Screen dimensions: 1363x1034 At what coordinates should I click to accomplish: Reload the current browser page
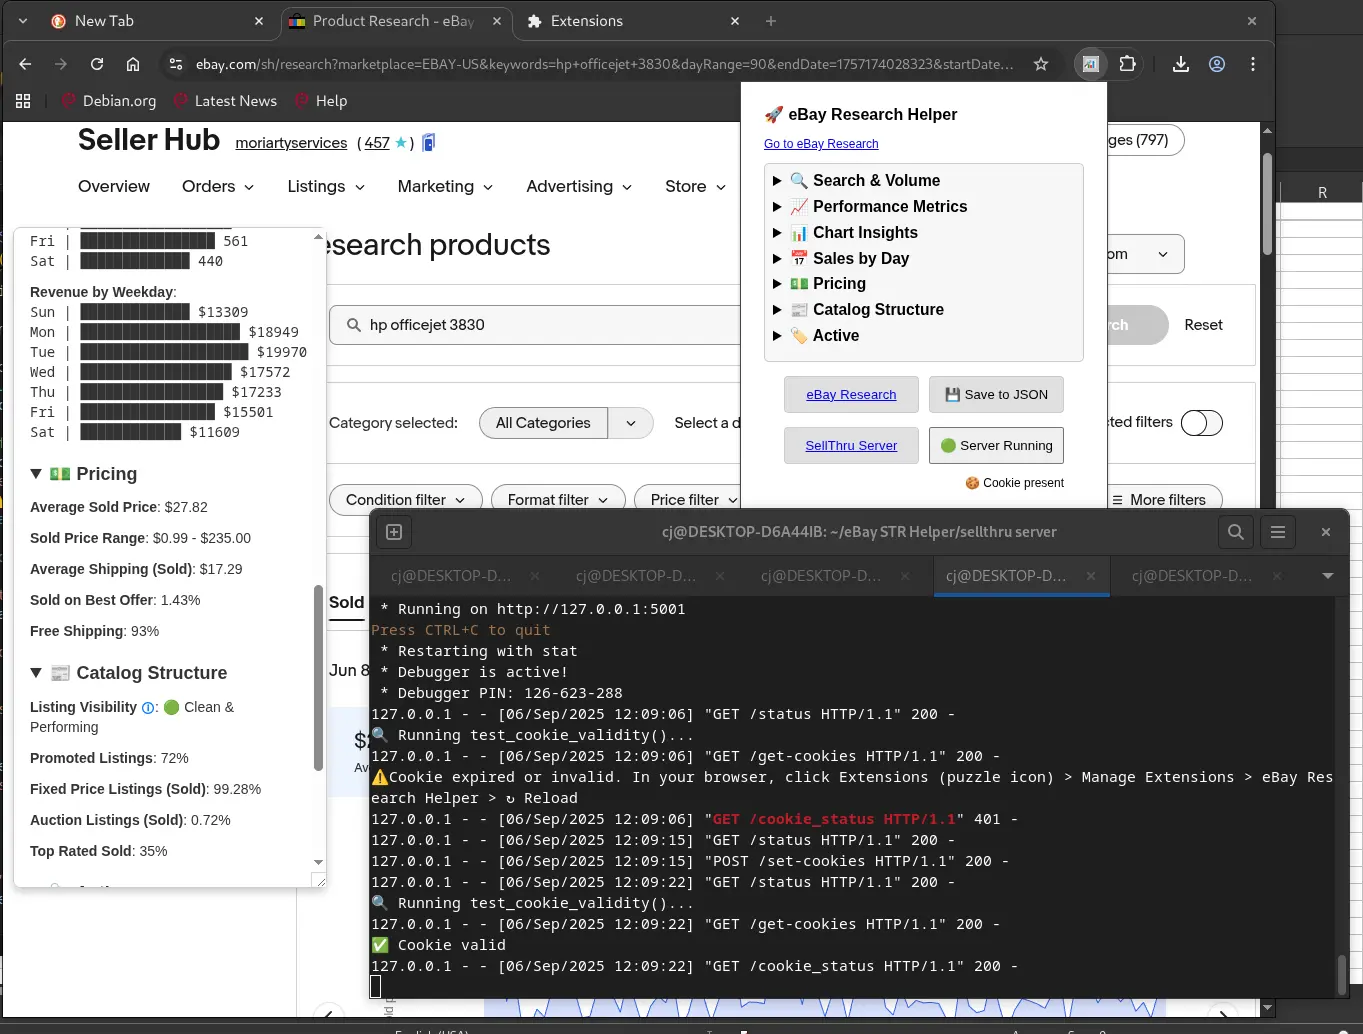point(97,64)
